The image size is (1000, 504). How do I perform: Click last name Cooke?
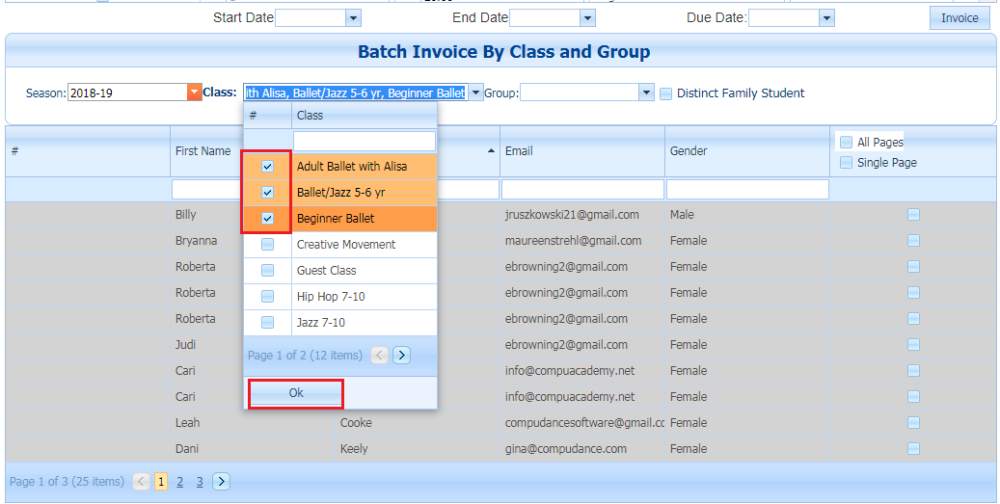356,423
